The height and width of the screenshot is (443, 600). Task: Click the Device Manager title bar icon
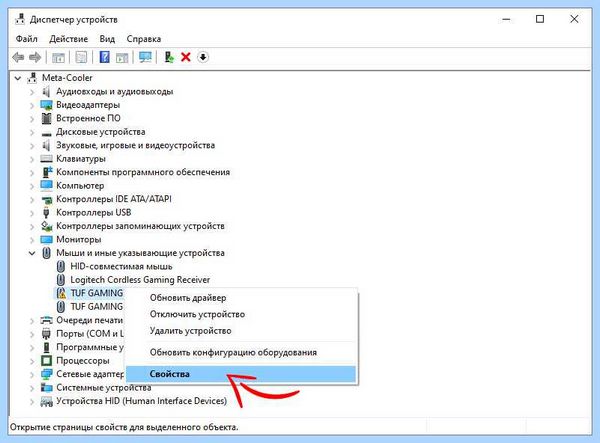[20, 20]
